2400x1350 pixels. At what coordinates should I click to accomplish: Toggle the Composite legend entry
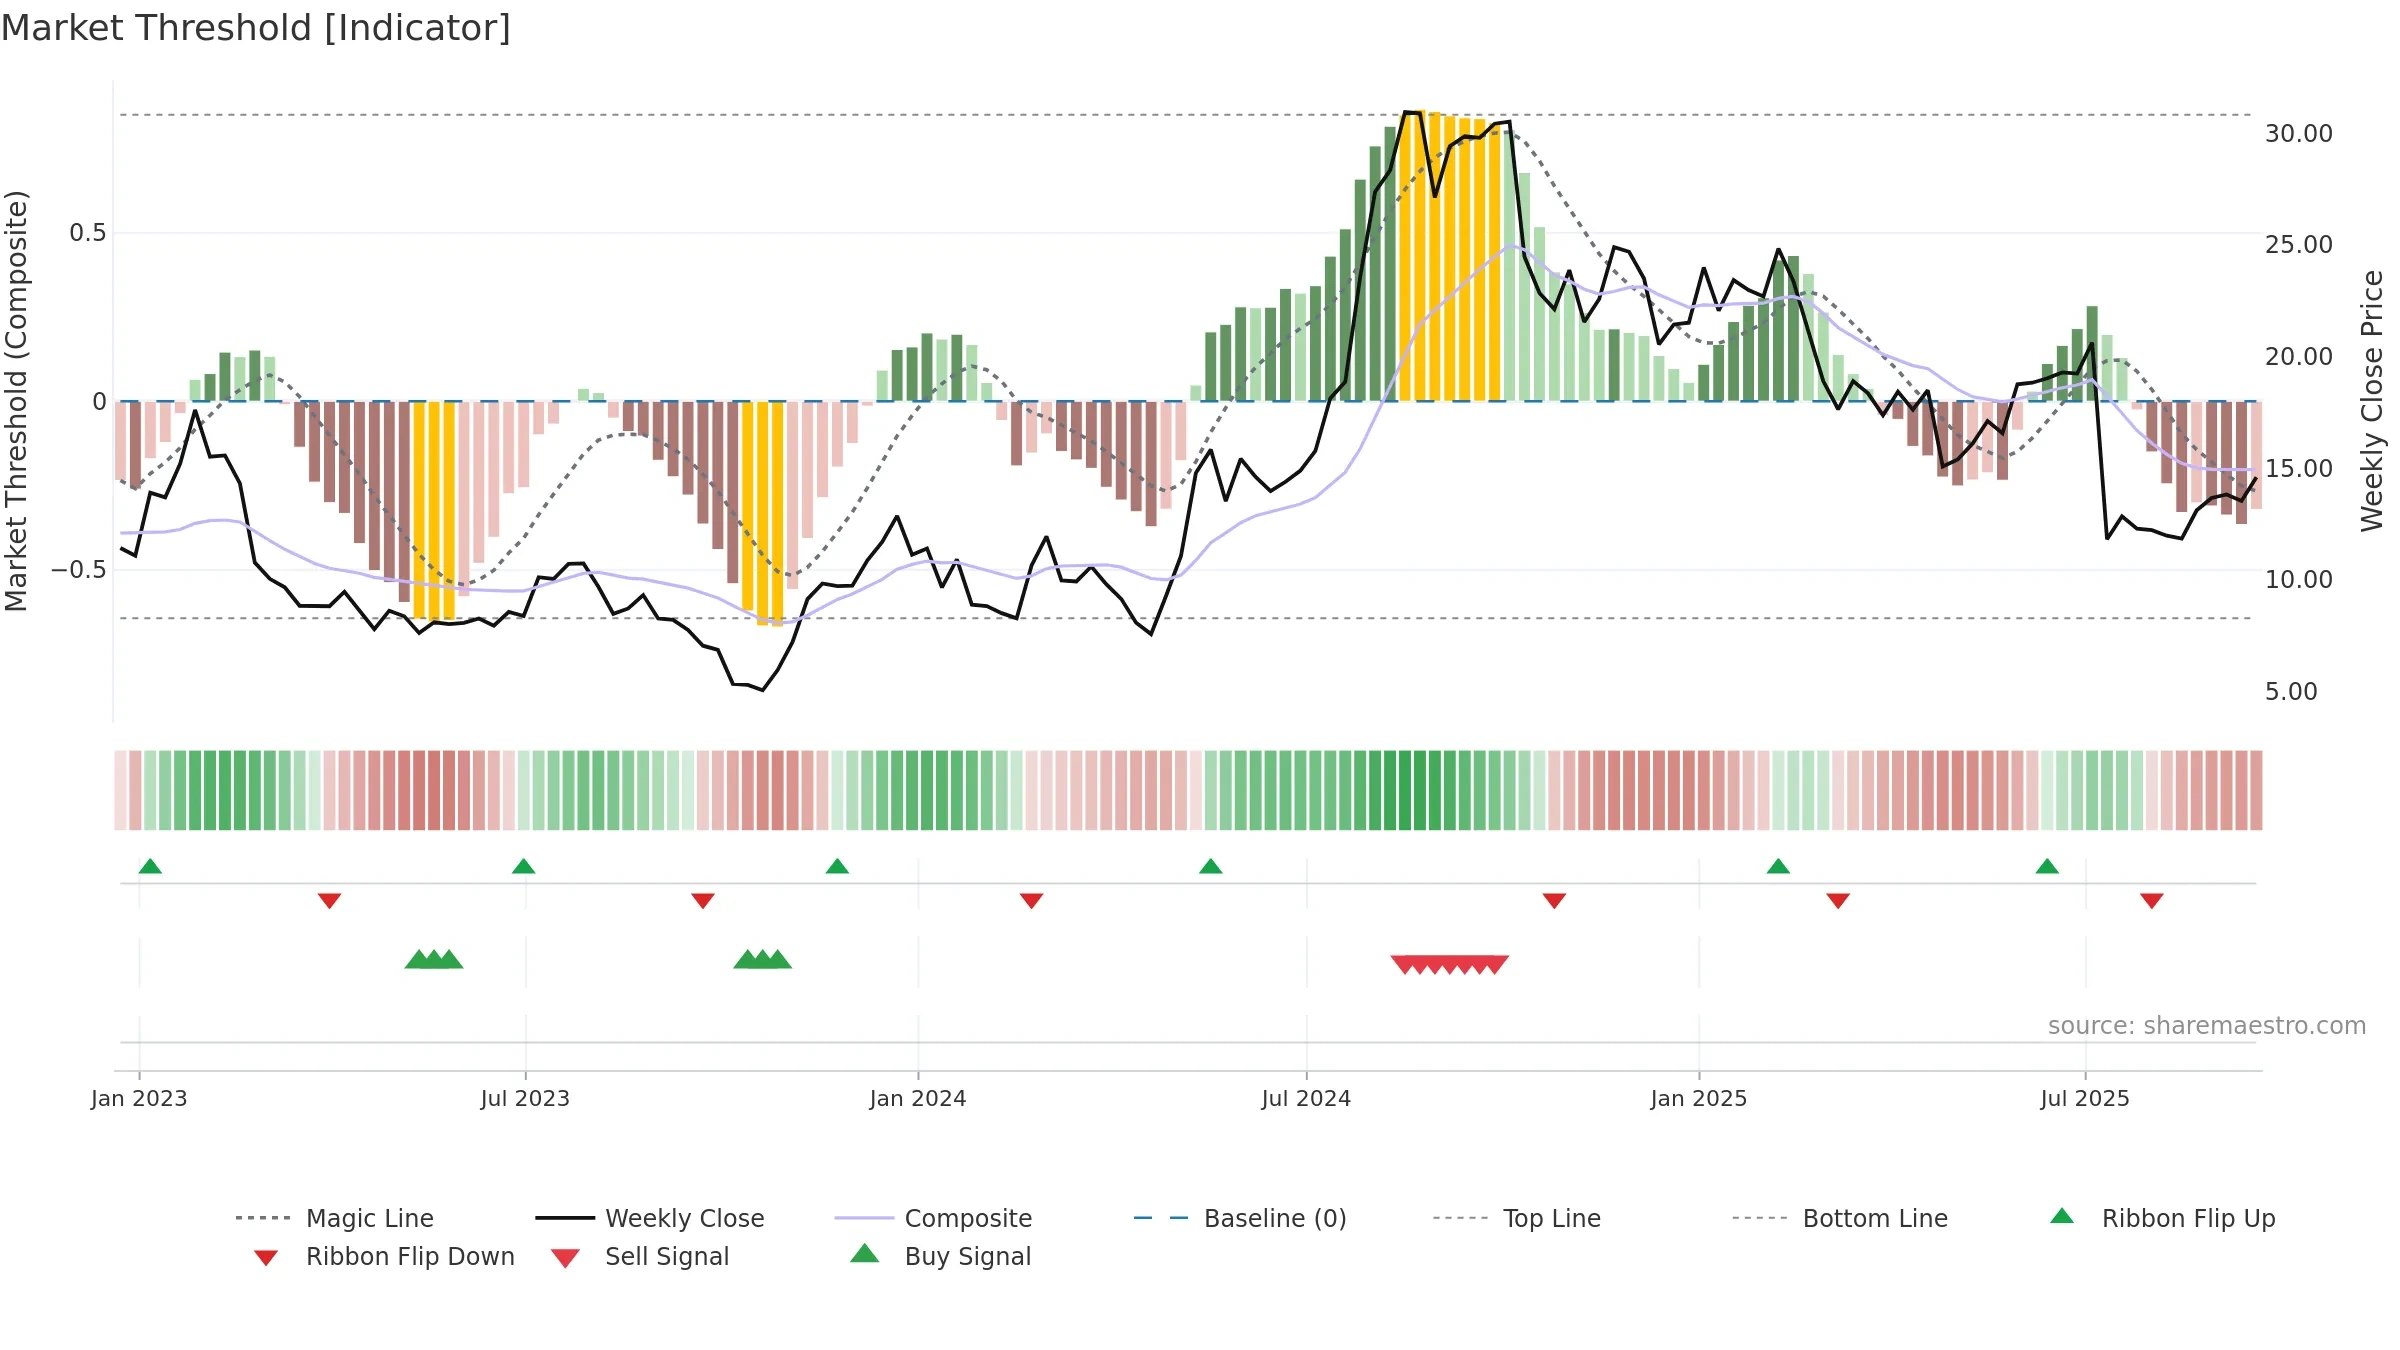[x=934, y=1218]
